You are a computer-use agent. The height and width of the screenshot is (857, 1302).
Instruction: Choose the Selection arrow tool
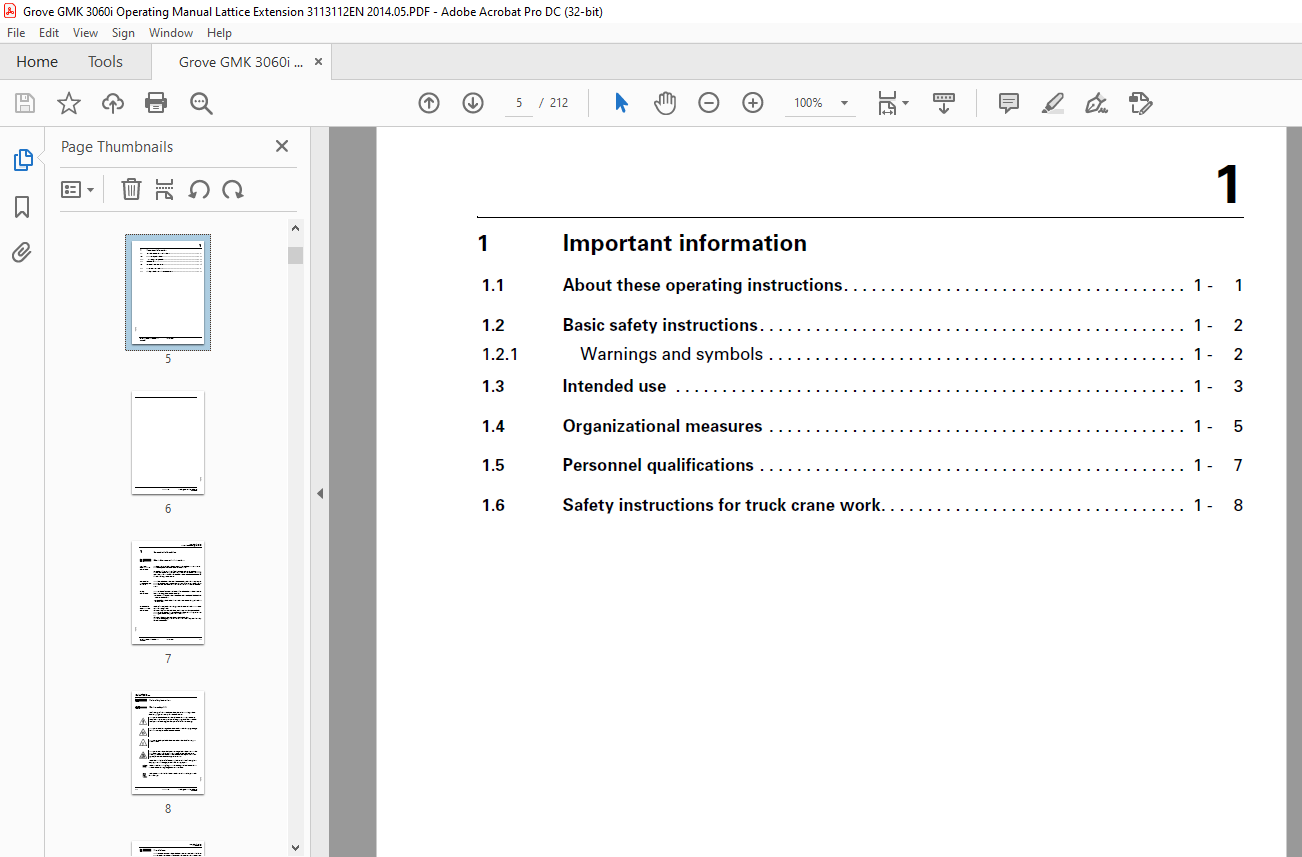click(x=621, y=103)
